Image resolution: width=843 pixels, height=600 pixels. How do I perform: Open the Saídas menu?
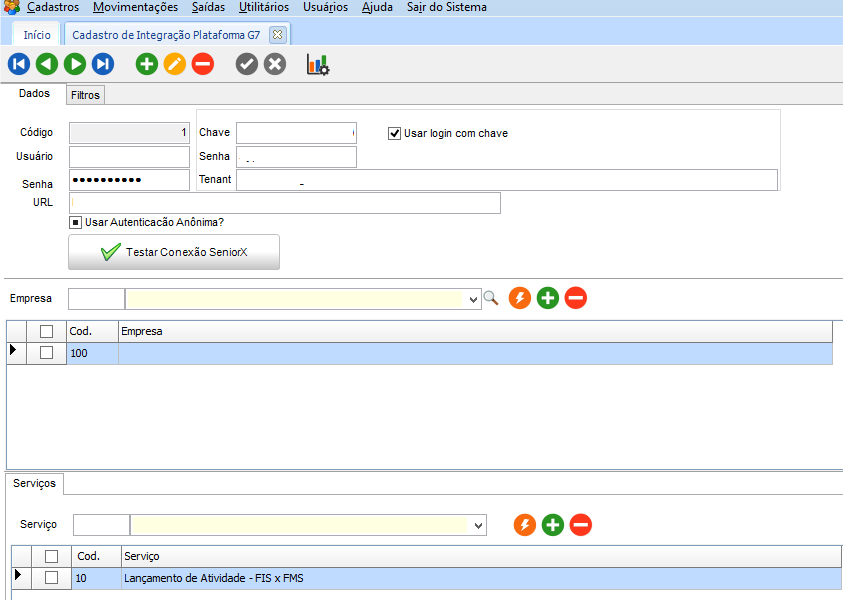coord(208,7)
